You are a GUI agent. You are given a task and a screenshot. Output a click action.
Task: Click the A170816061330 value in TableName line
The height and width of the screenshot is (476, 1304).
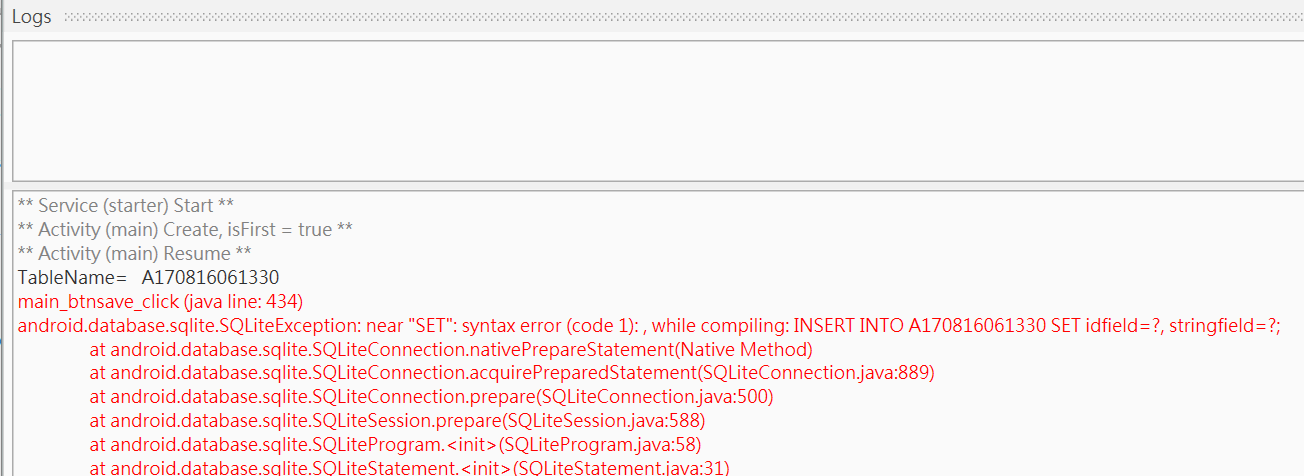[210, 278]
